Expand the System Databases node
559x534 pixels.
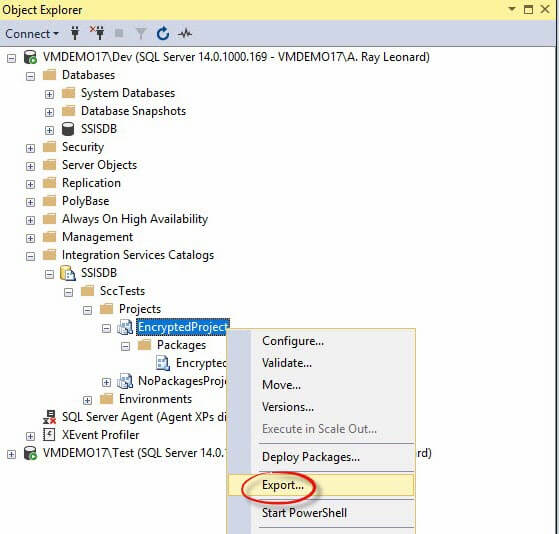50,94
